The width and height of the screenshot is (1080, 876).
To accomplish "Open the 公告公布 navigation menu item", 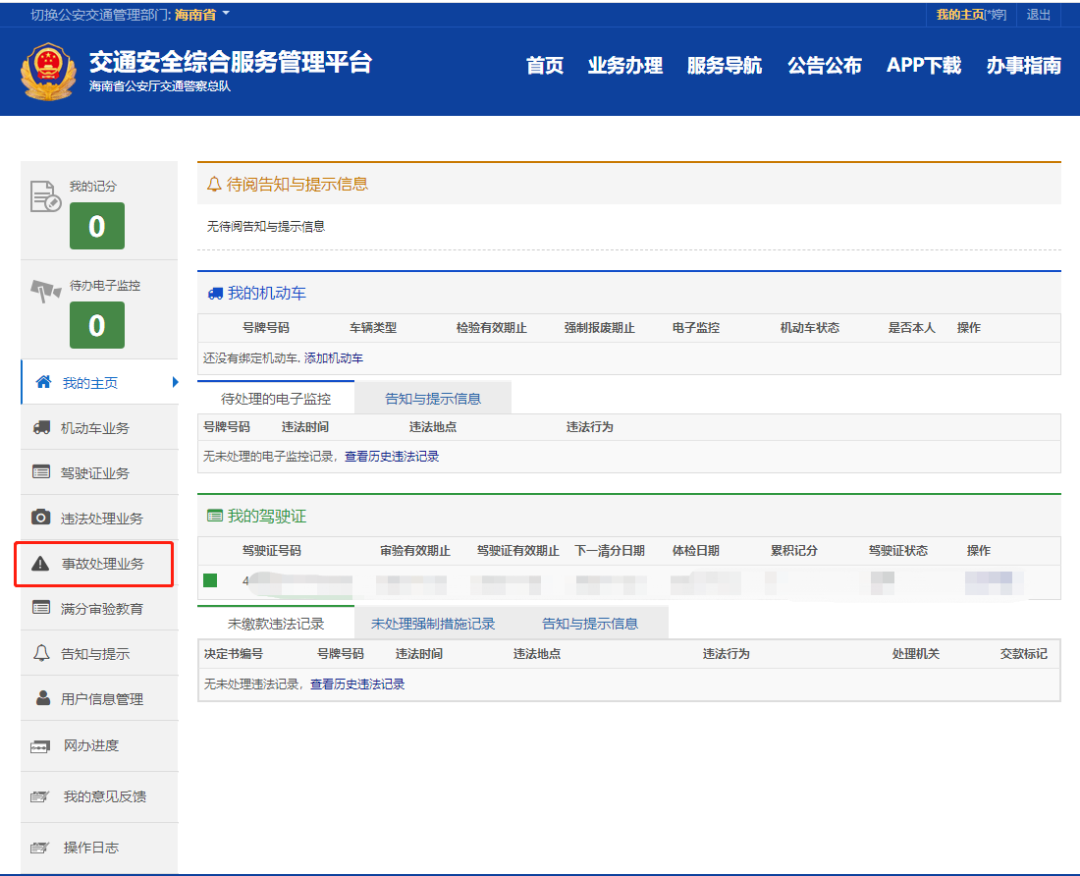I will (x=824, y=66).
